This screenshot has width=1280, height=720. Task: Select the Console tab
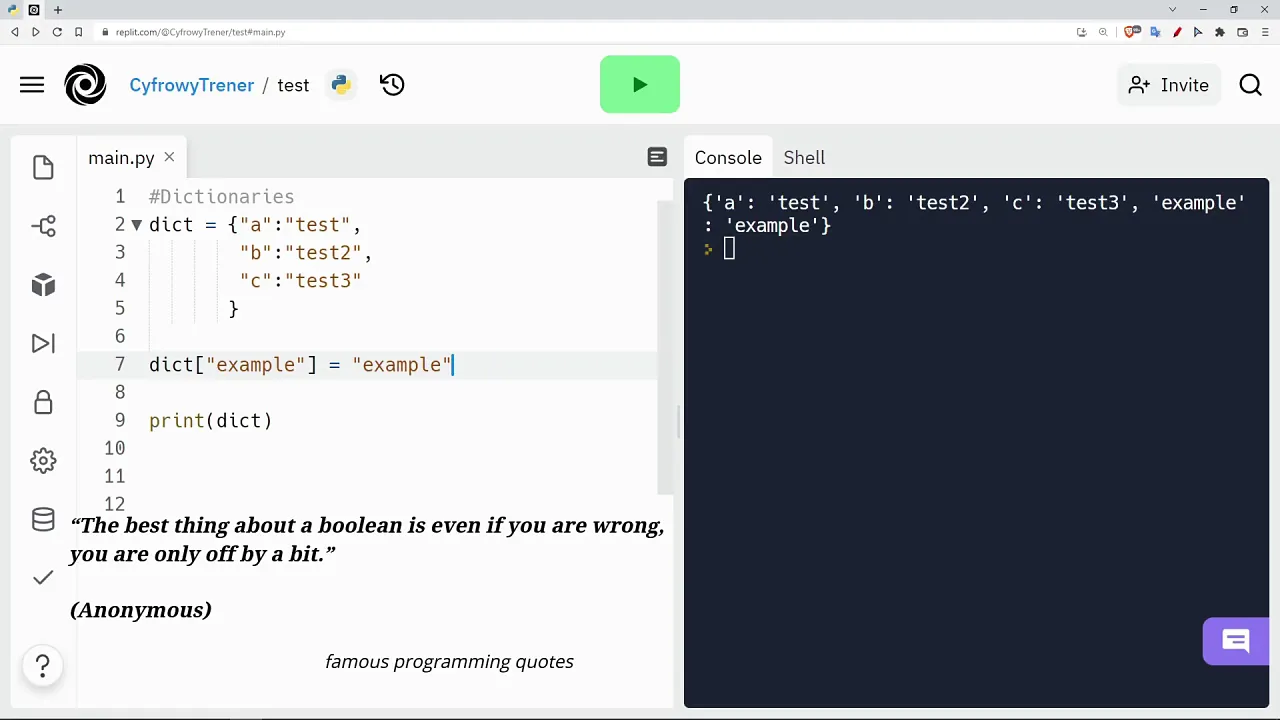point(728,158)
